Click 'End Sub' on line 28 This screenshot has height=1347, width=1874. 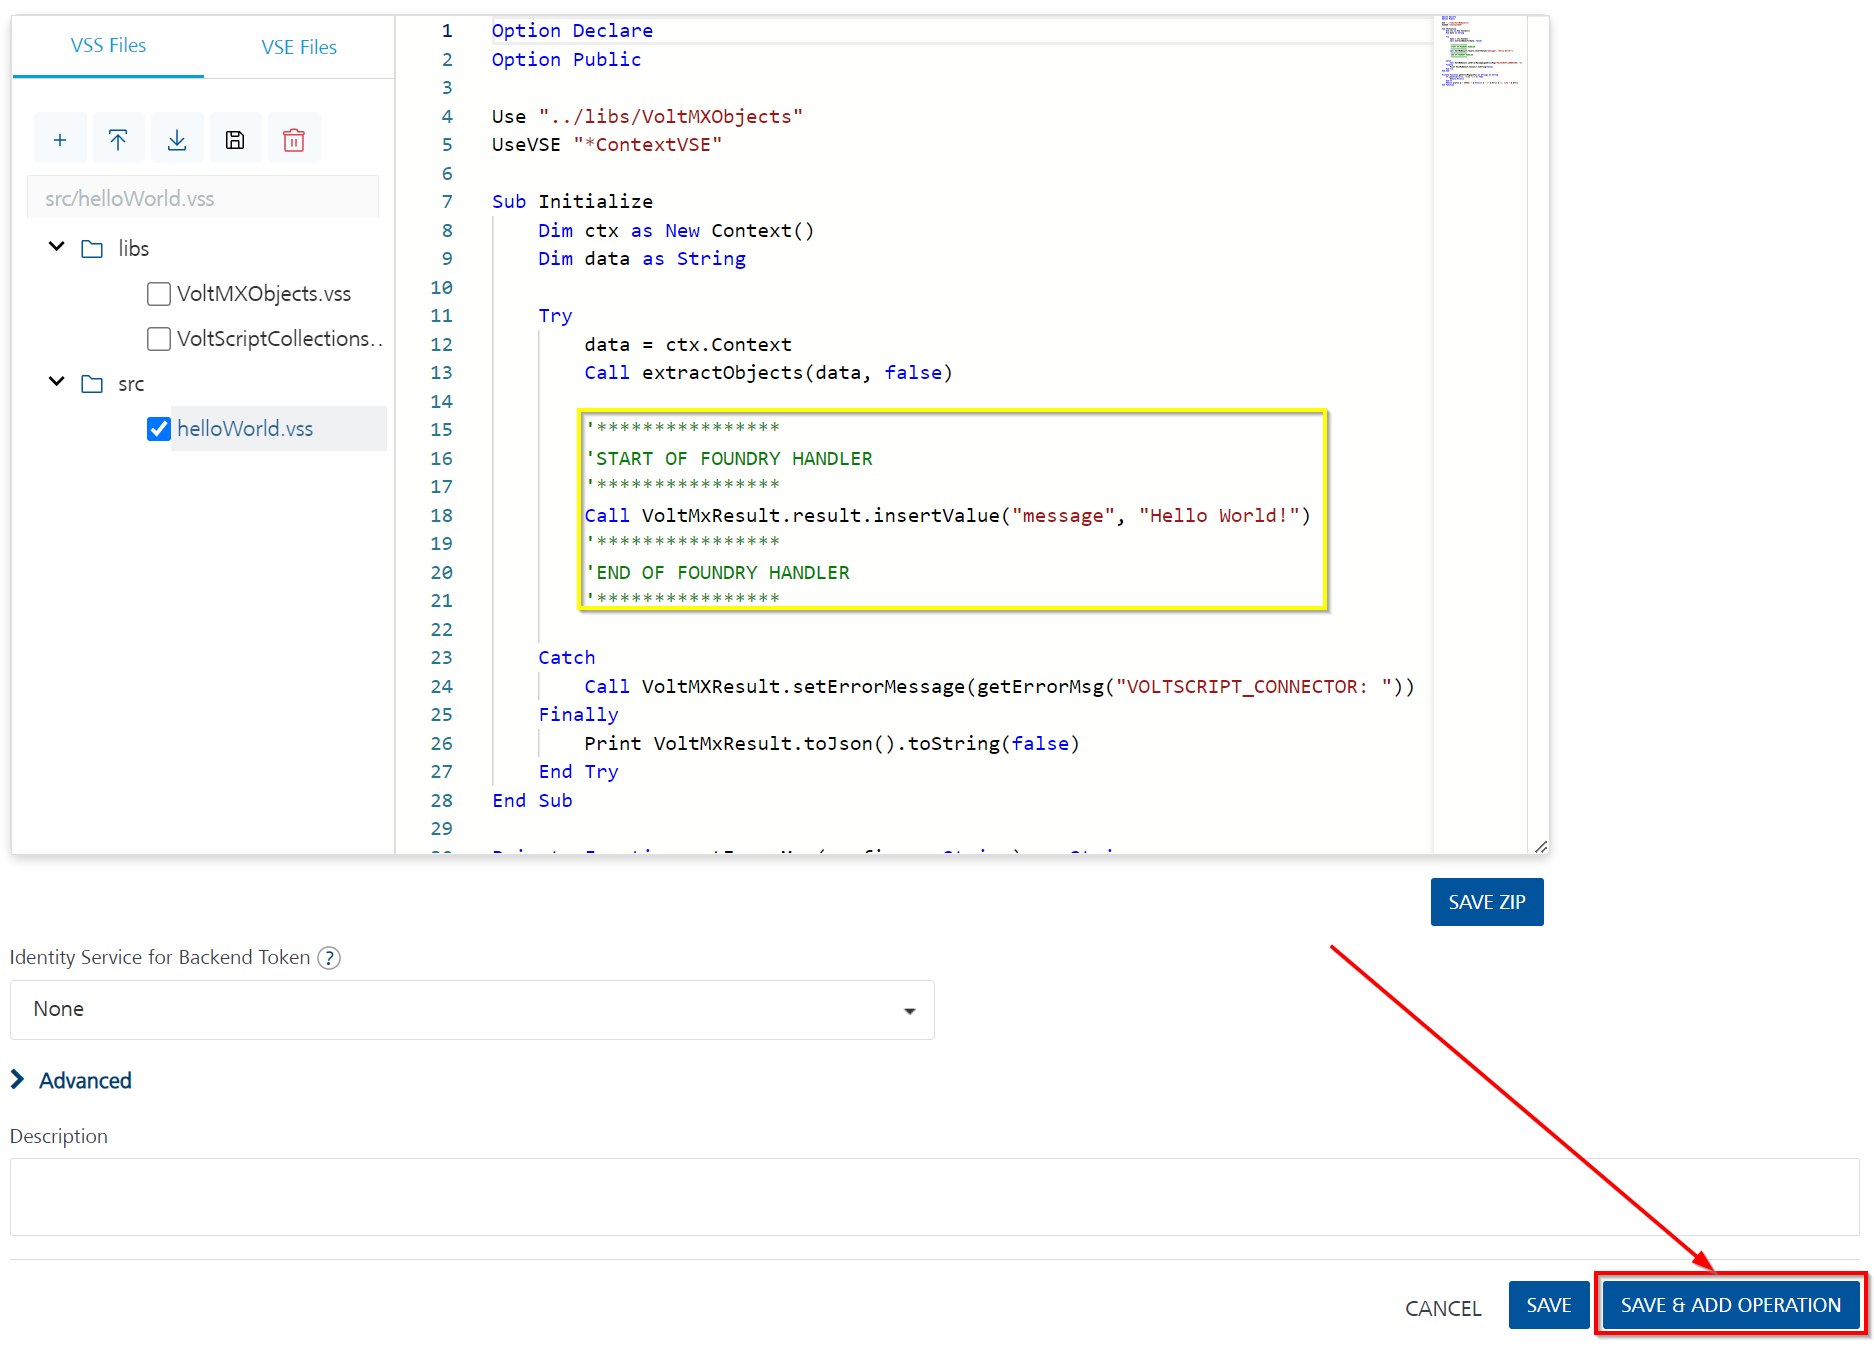[x=532, y=801]
